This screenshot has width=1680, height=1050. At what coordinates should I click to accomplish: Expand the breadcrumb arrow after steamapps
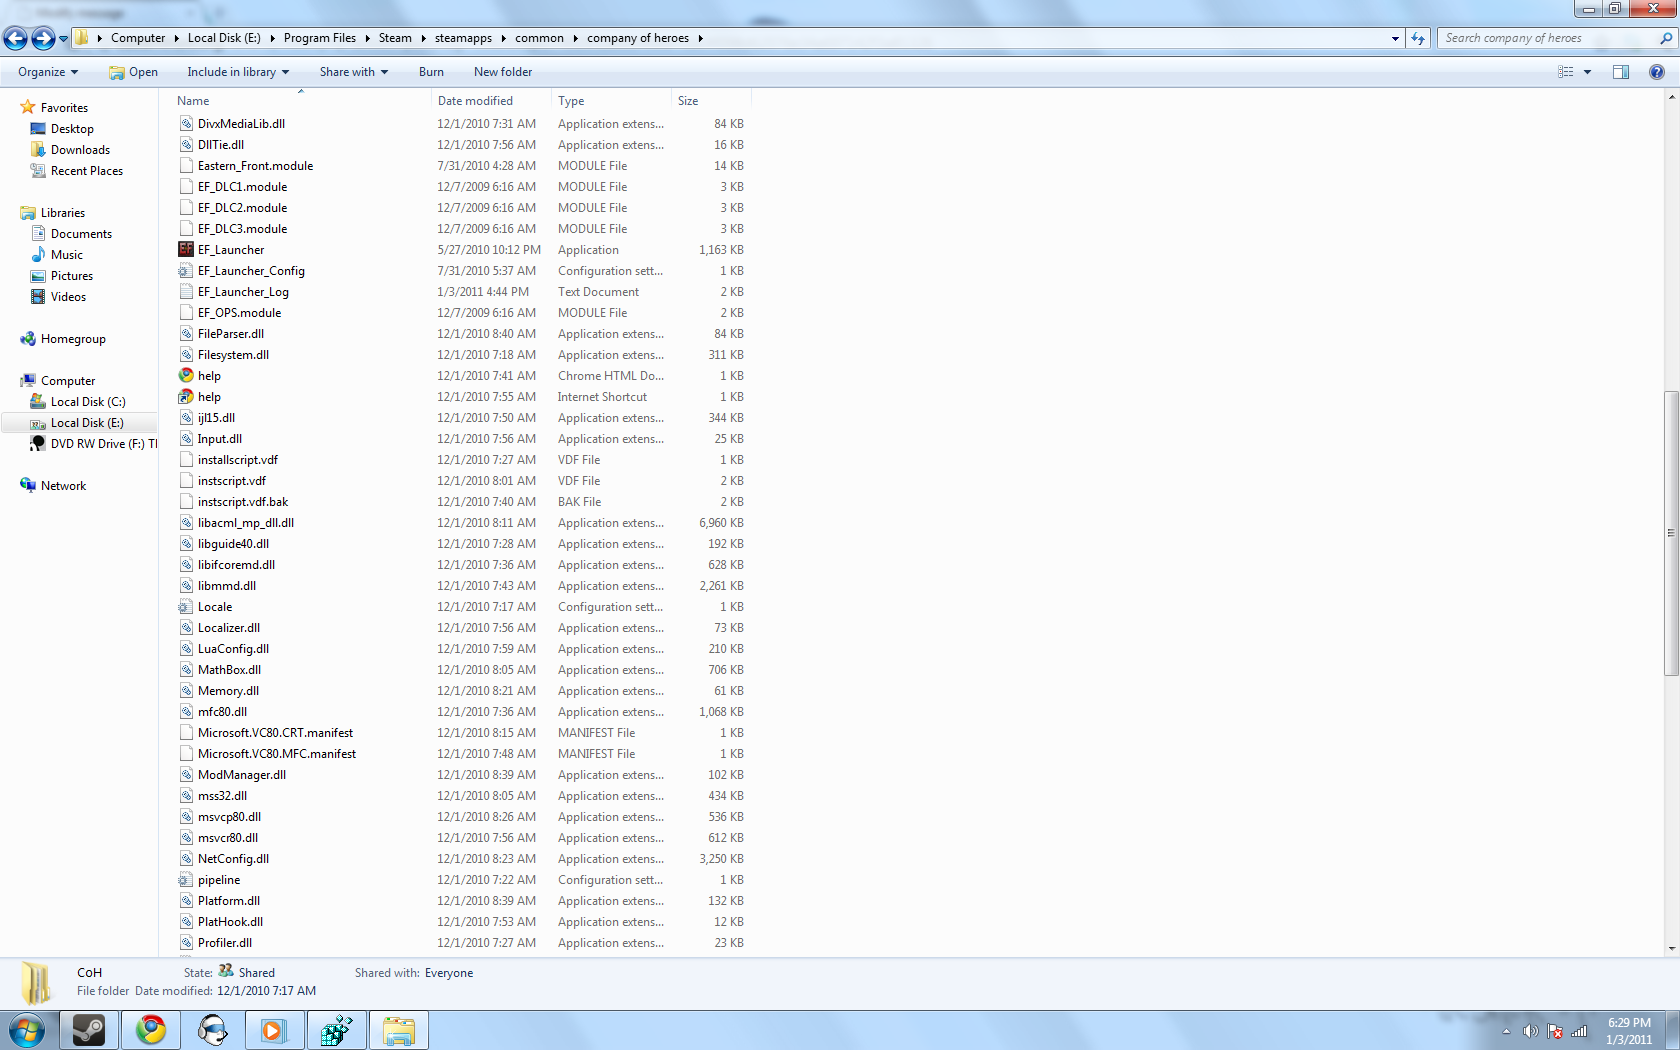(x=503, y=38)
